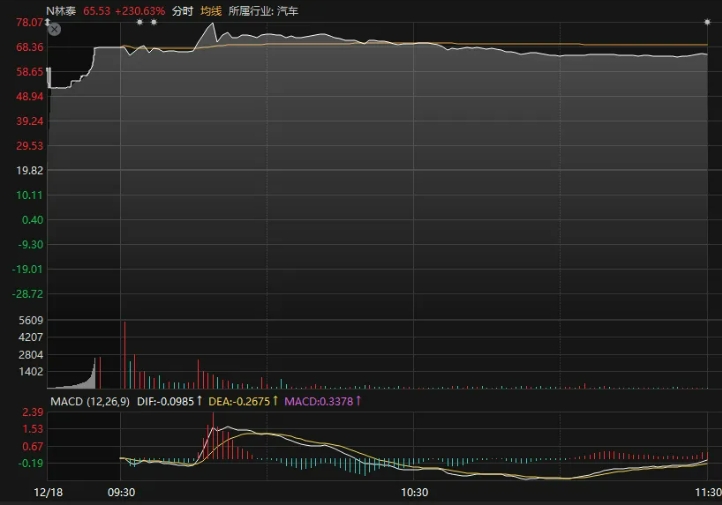The image size is (722, 505).
Task: Select the 均线 average line label
Action: point(211,11)
